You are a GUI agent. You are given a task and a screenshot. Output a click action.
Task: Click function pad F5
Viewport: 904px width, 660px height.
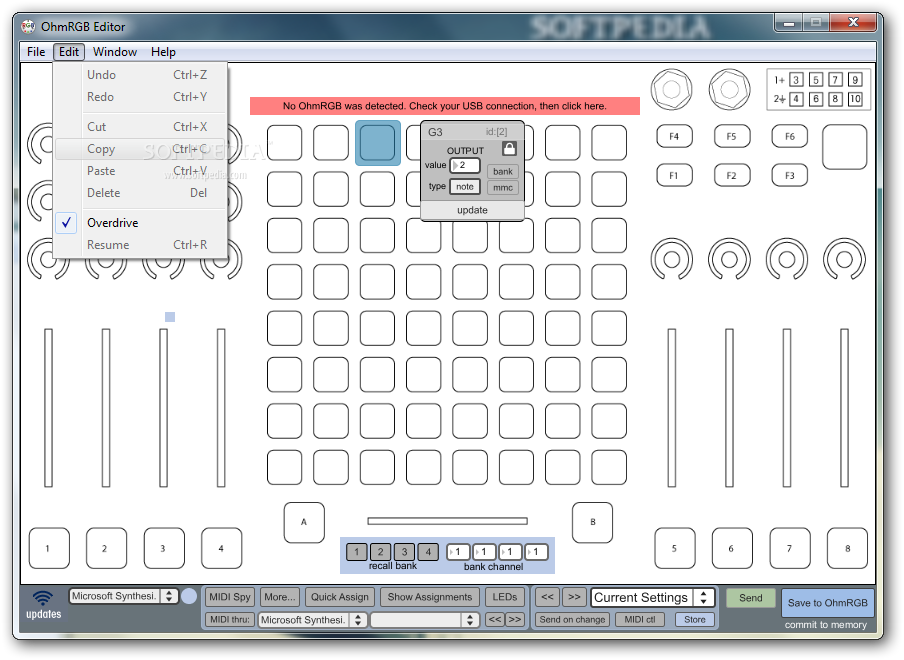click(x=731, y=137)
